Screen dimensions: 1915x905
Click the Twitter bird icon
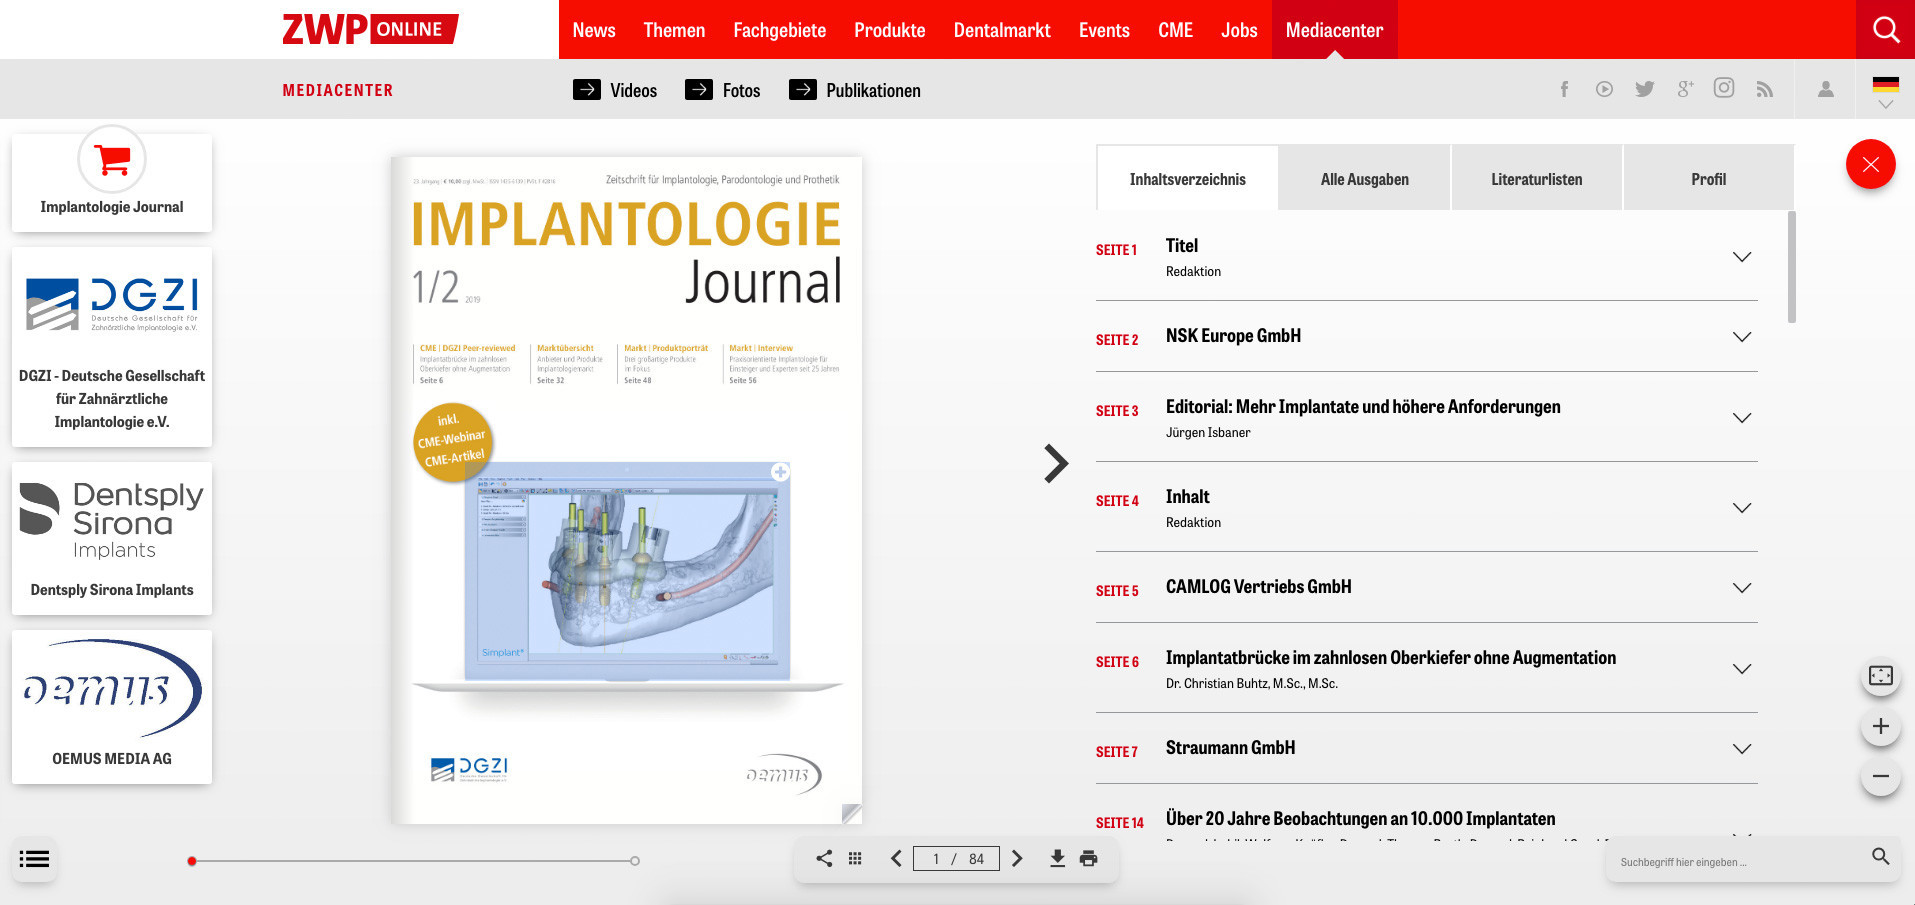1644,89
